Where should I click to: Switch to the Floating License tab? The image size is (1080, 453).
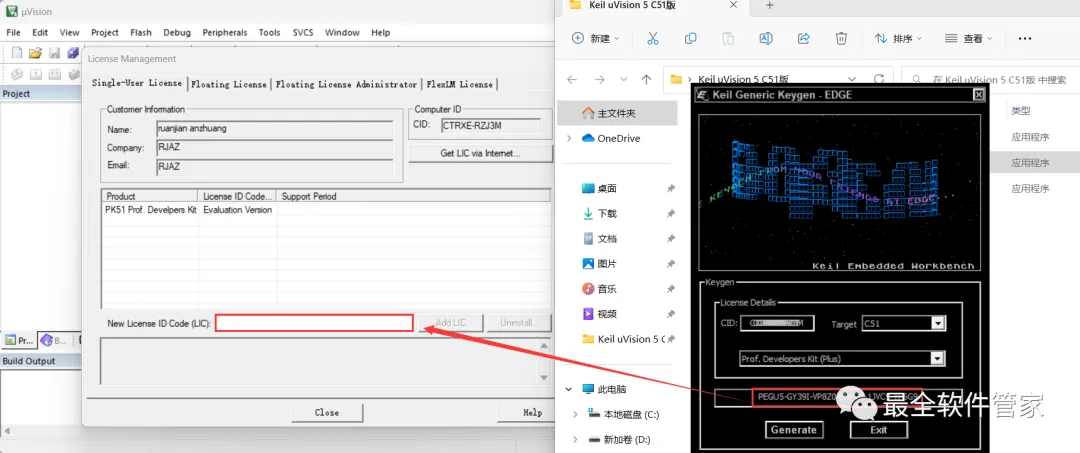point(229,84)
